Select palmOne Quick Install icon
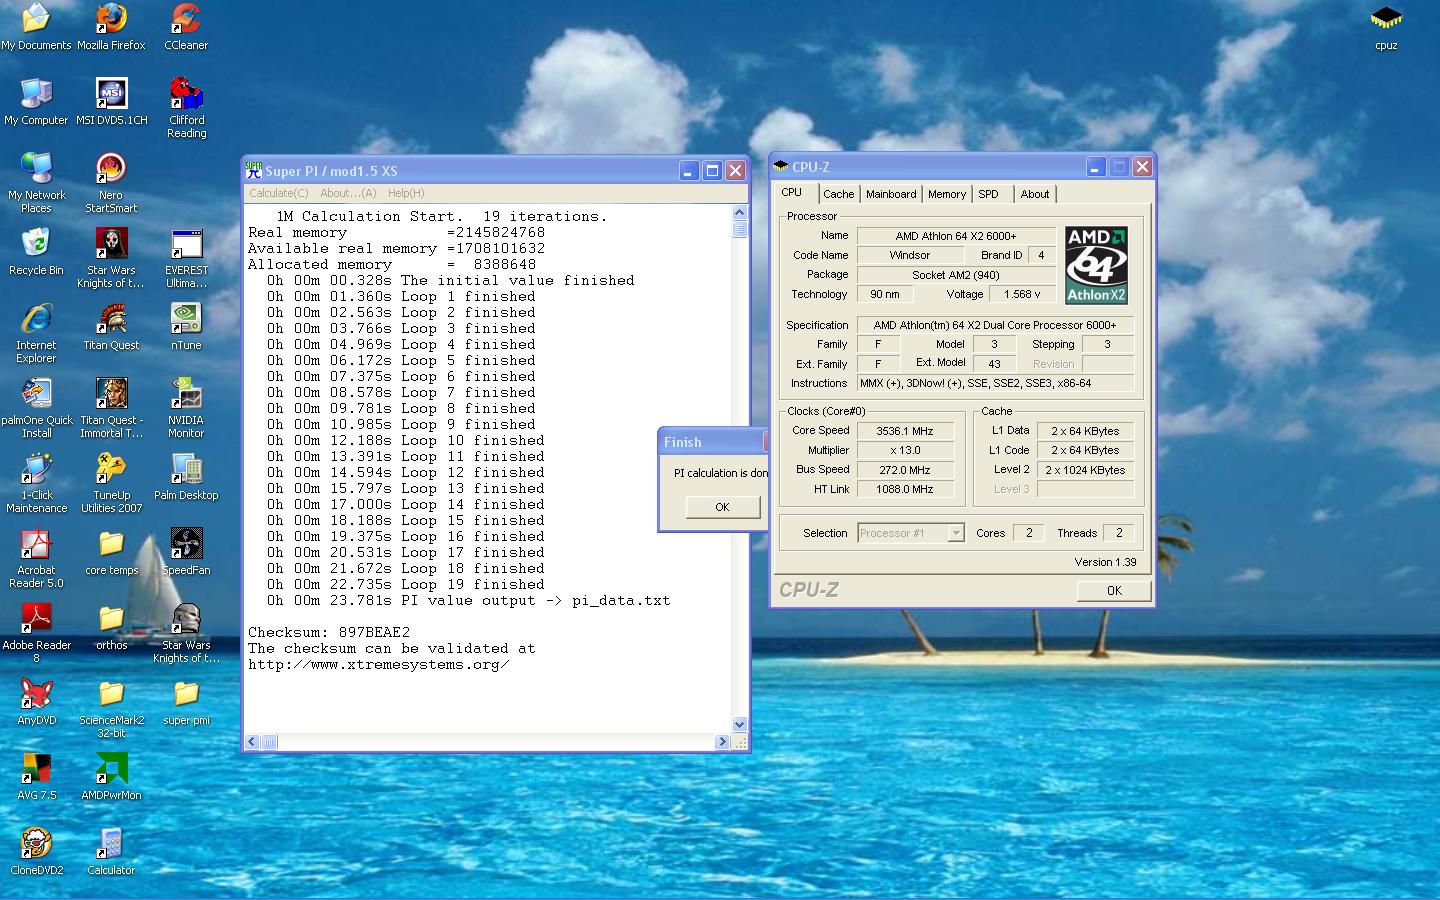Image resolution: width=1440 pixels, height=900 pixels. pyautogui.click(x=36, y=408)
